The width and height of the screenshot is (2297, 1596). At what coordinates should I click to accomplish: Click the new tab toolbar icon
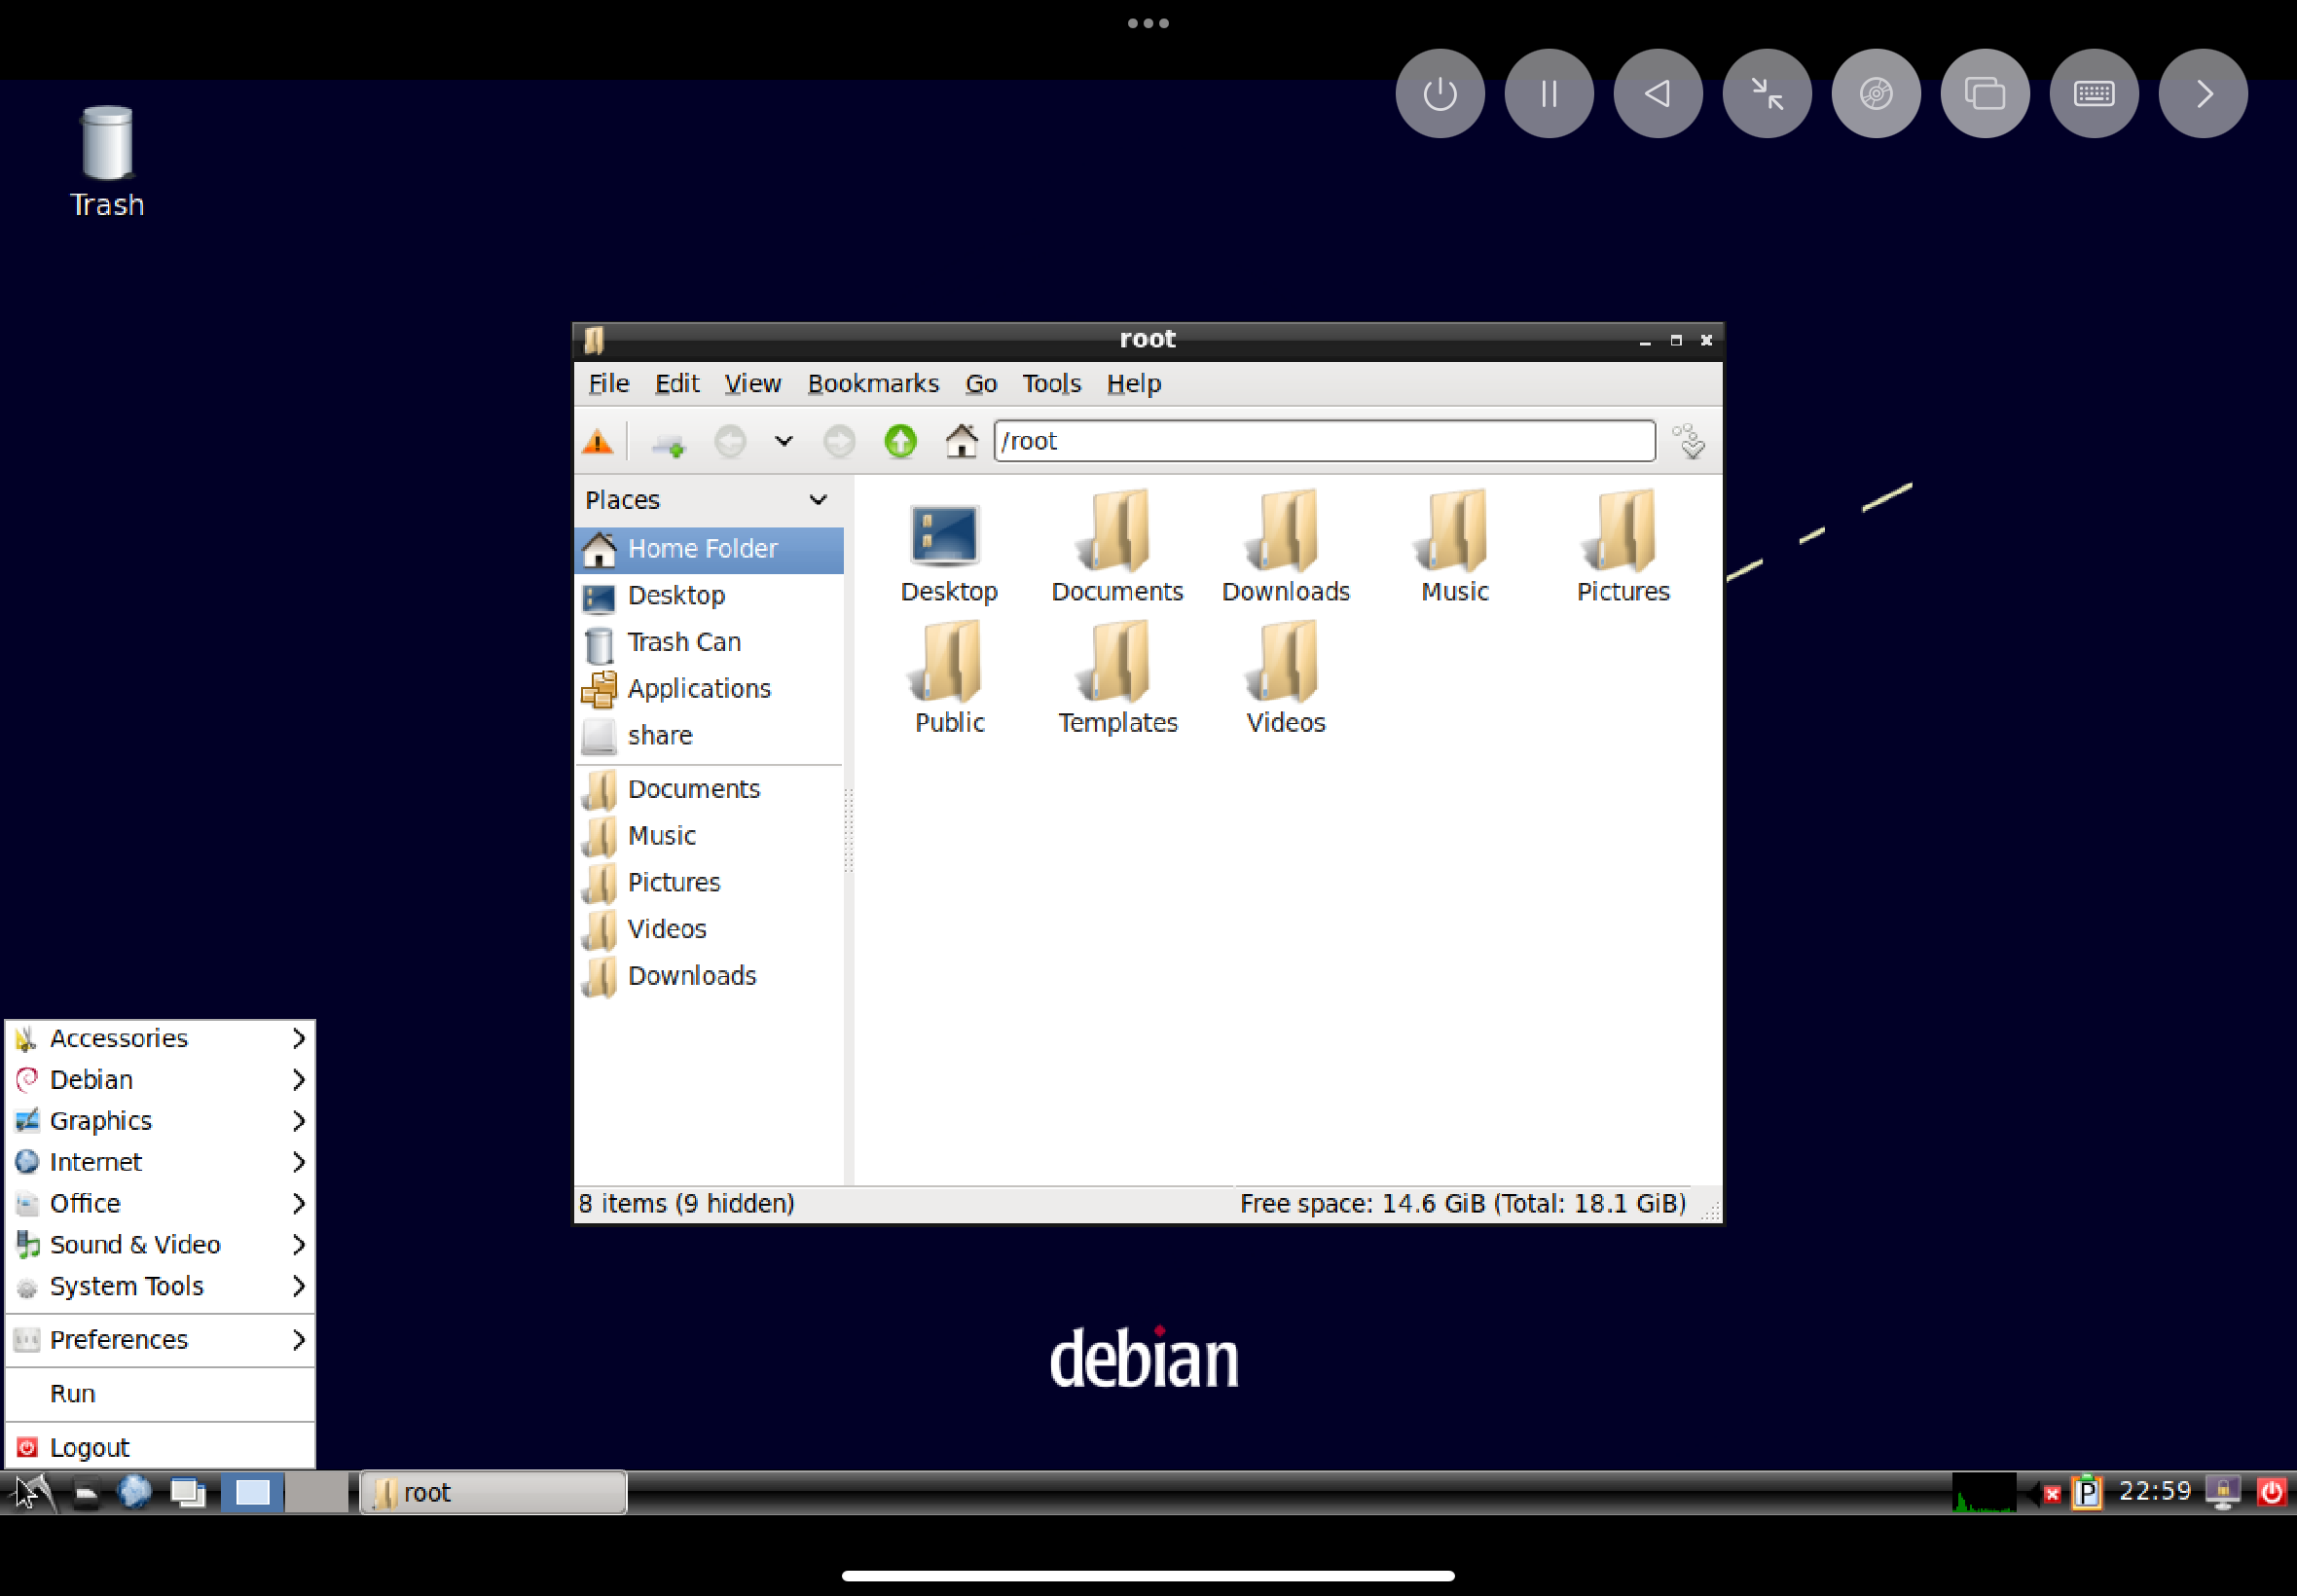pos(668,442)
